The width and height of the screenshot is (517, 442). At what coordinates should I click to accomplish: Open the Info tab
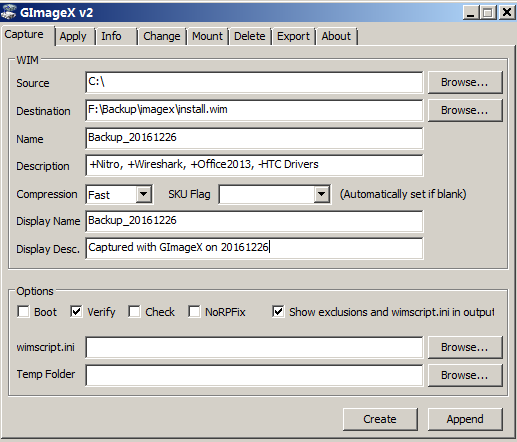point(111,36)
